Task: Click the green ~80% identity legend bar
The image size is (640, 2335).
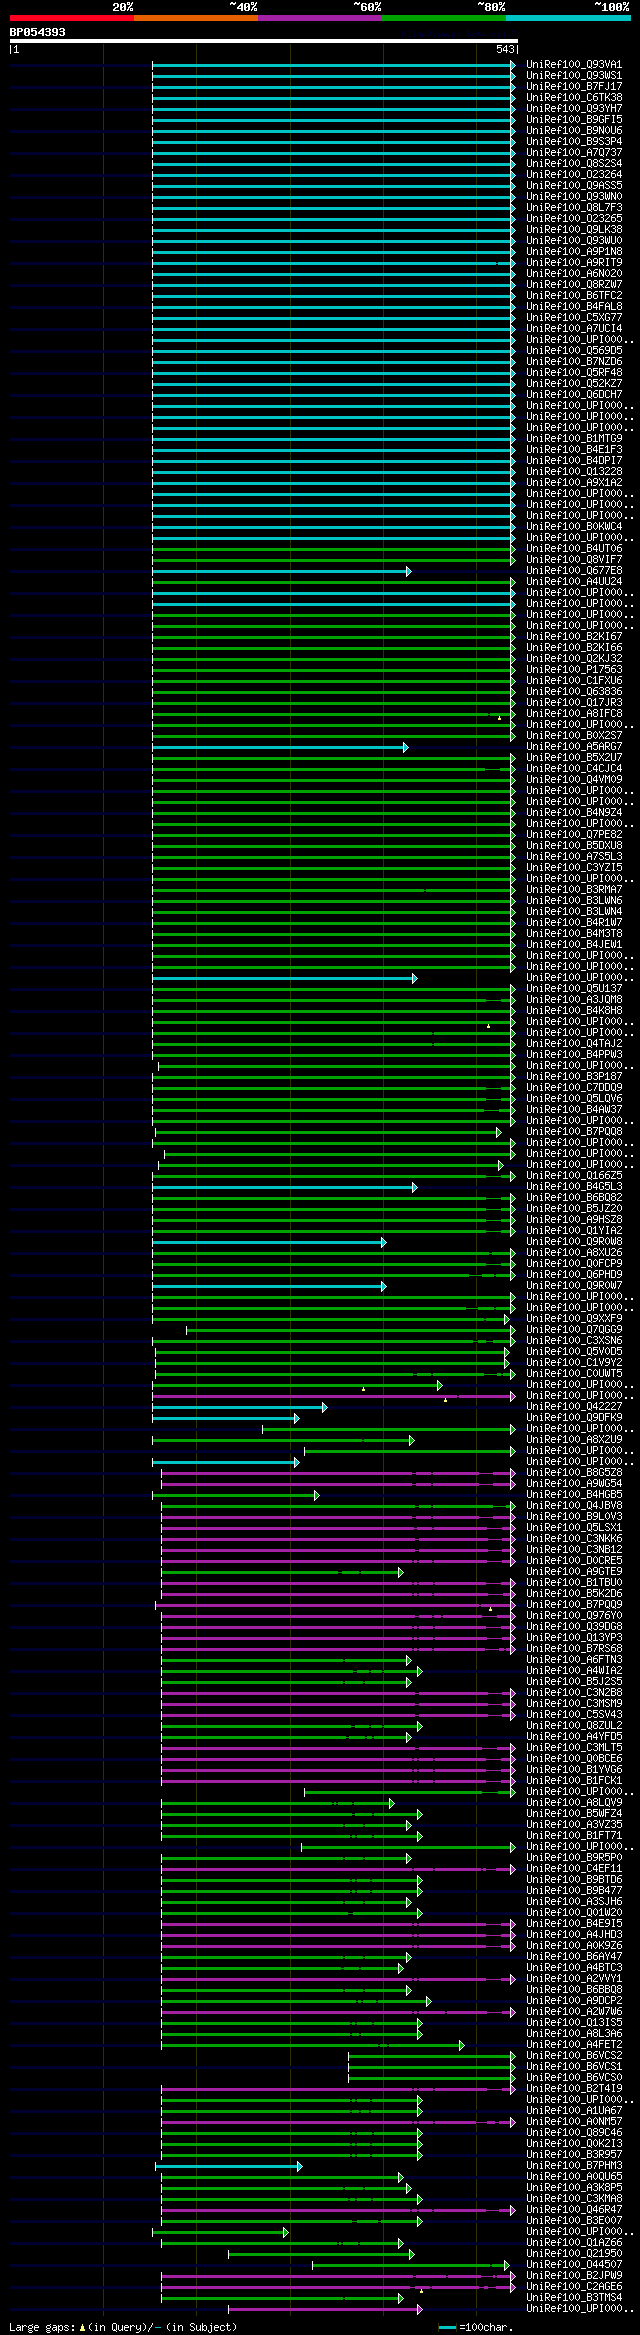Action: click(x=444, y=18)
